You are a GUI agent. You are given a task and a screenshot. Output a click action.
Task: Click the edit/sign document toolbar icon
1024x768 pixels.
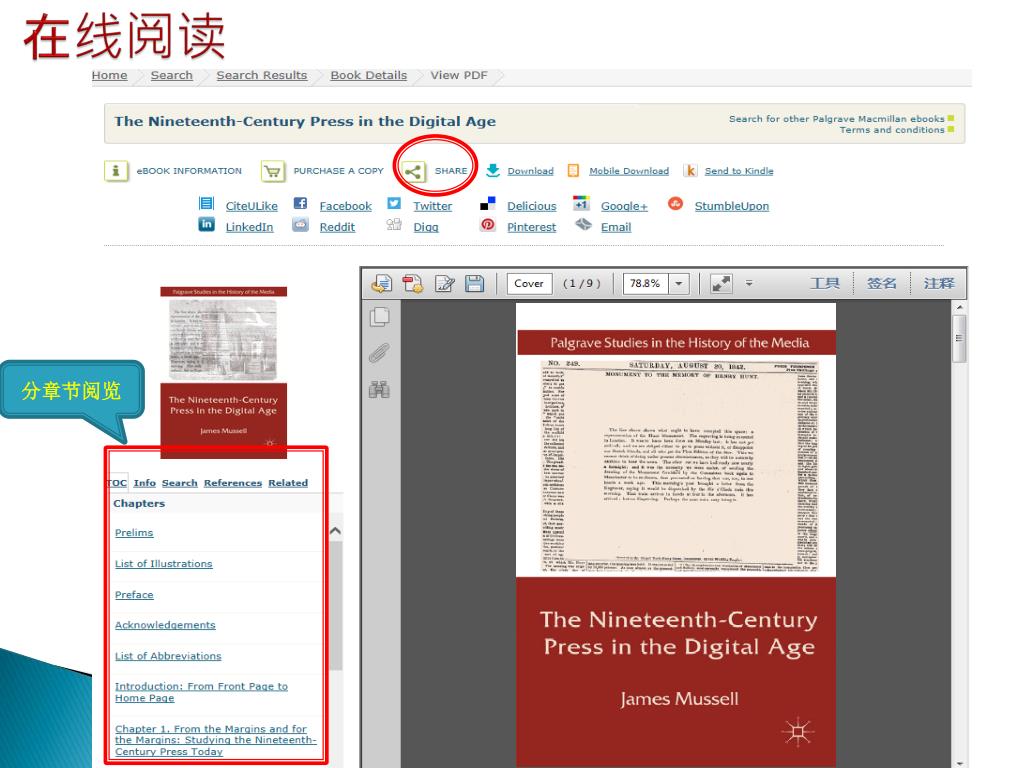445,283
